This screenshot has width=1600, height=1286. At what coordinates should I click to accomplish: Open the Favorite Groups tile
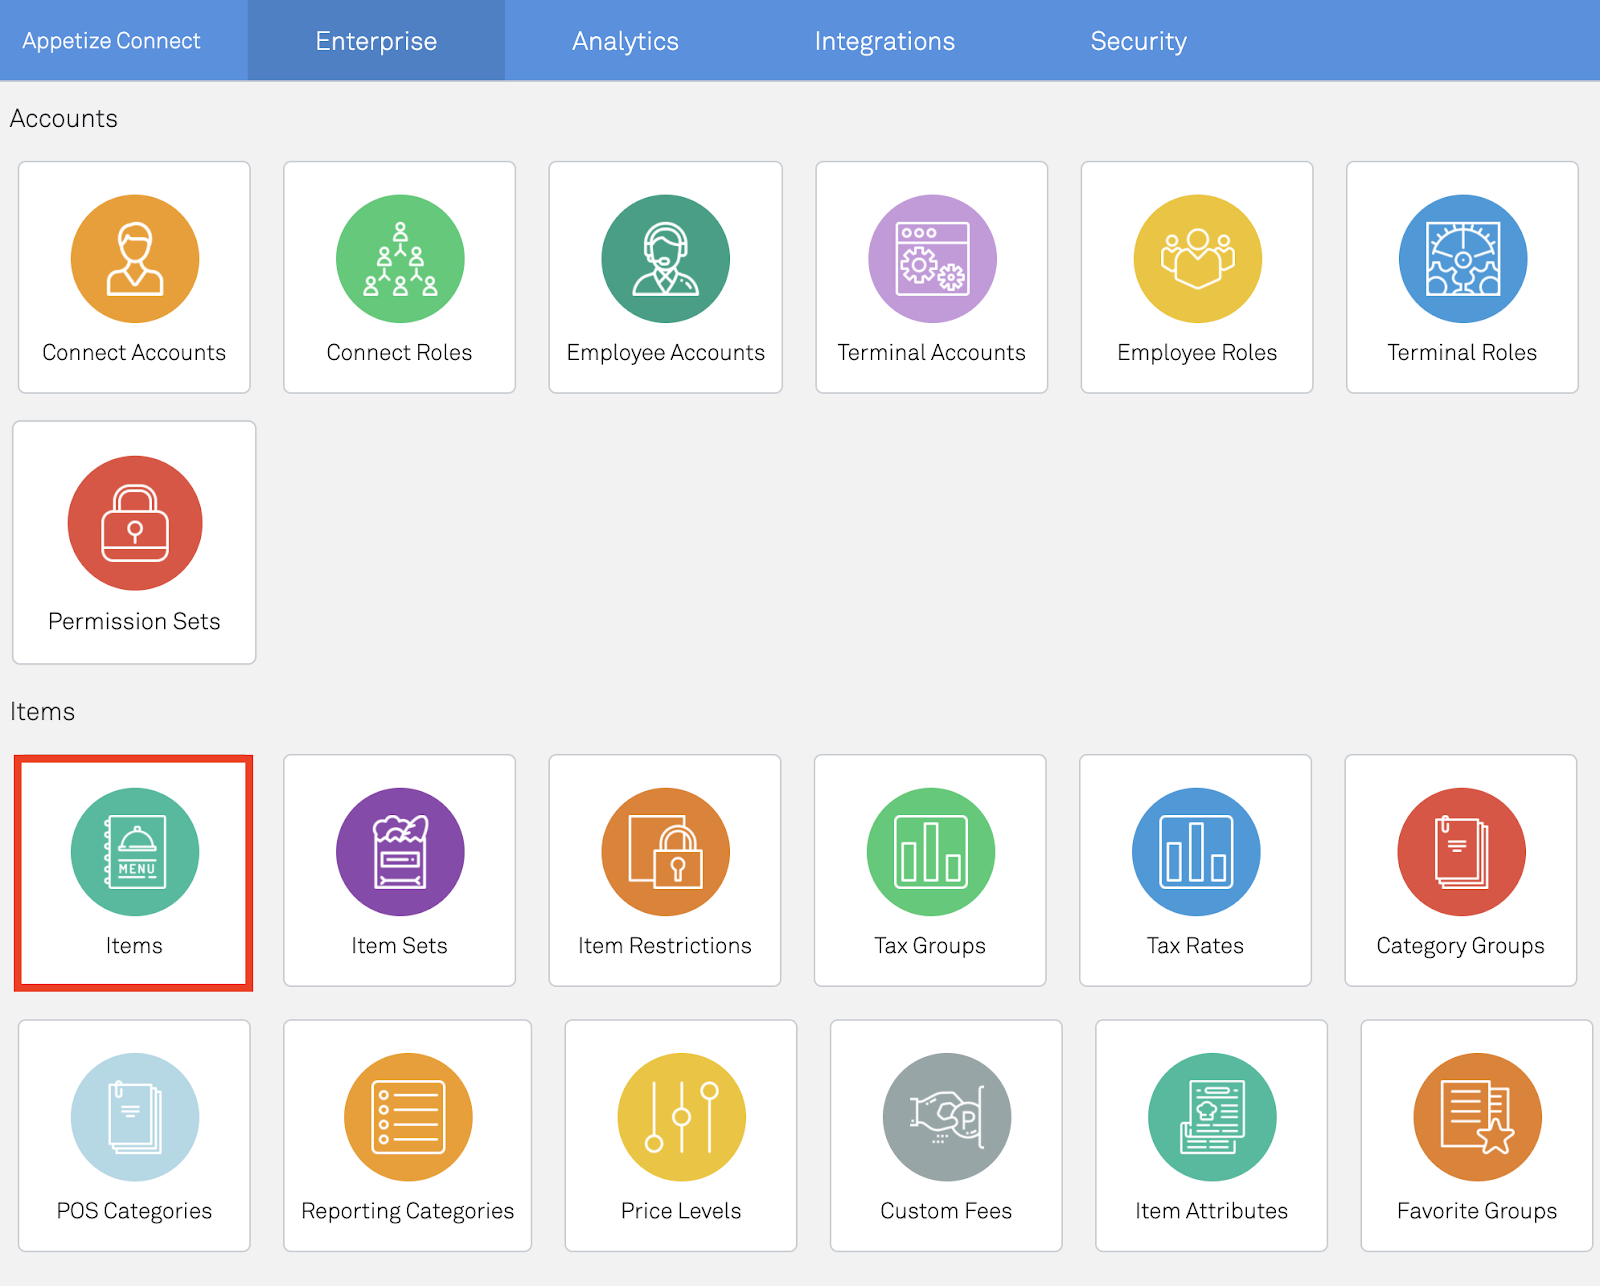click(1476, 1136)
